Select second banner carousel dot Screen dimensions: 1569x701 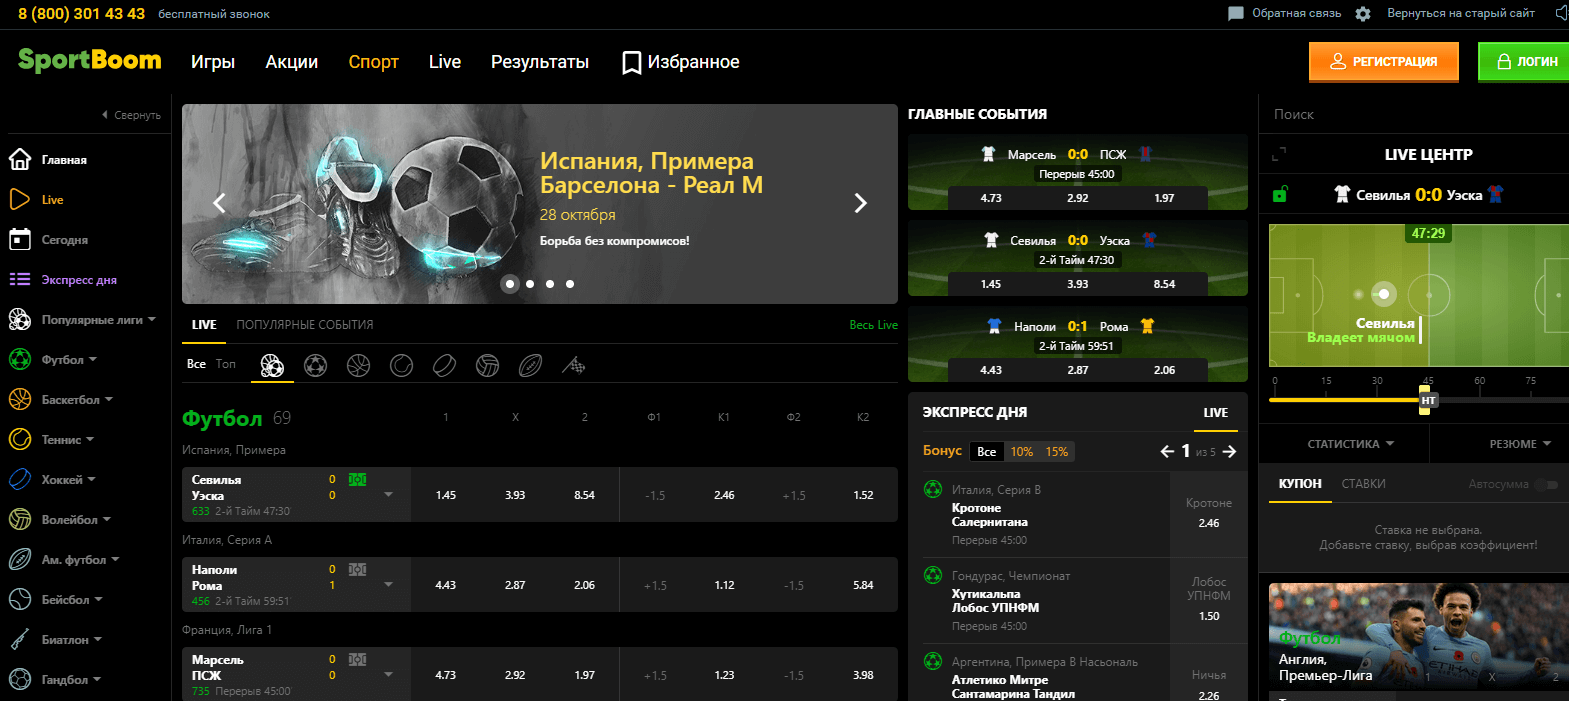(x=530, y=284)
